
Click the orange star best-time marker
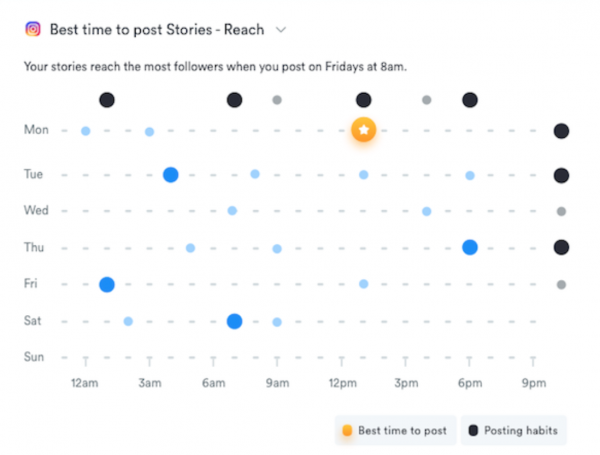tap(364, 130)
